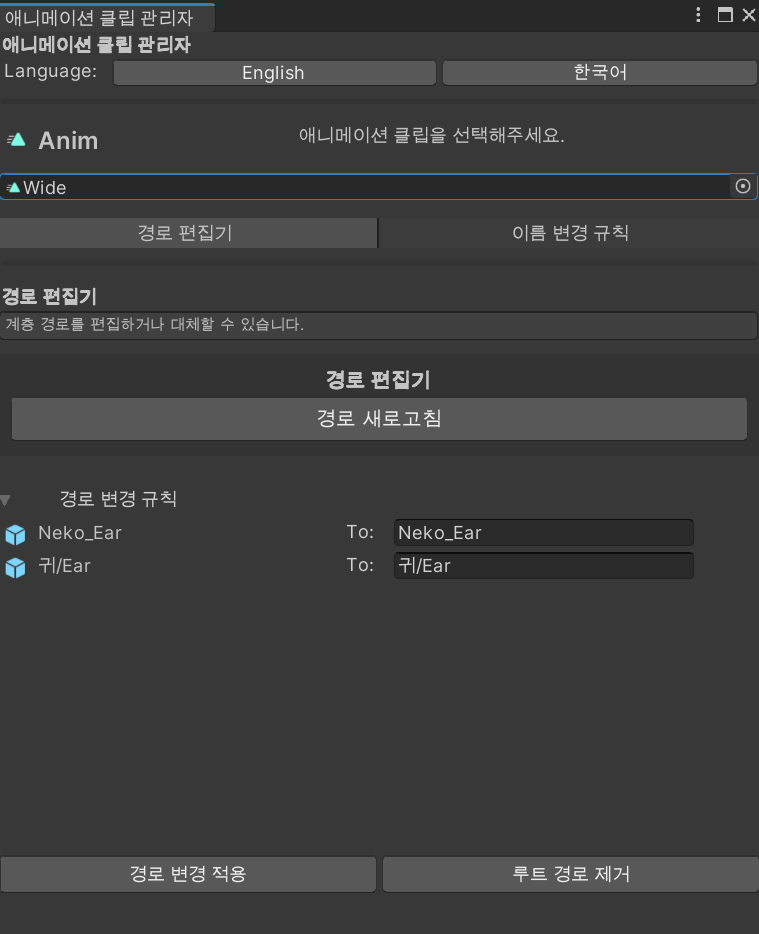The height and width of the screenshot is (934, 759).
Task: Click the Neko_Ear path label
Action: click(80, 533)
